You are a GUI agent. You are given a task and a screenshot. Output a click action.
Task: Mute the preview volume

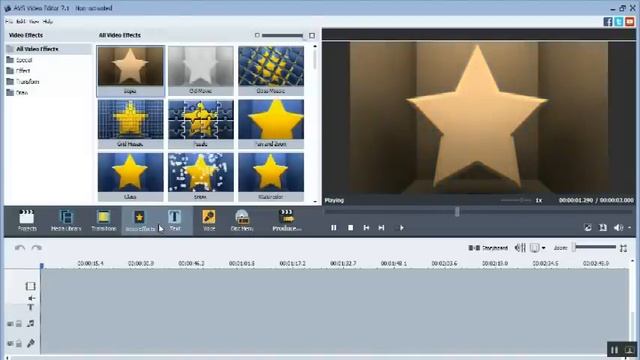[618, 228]
